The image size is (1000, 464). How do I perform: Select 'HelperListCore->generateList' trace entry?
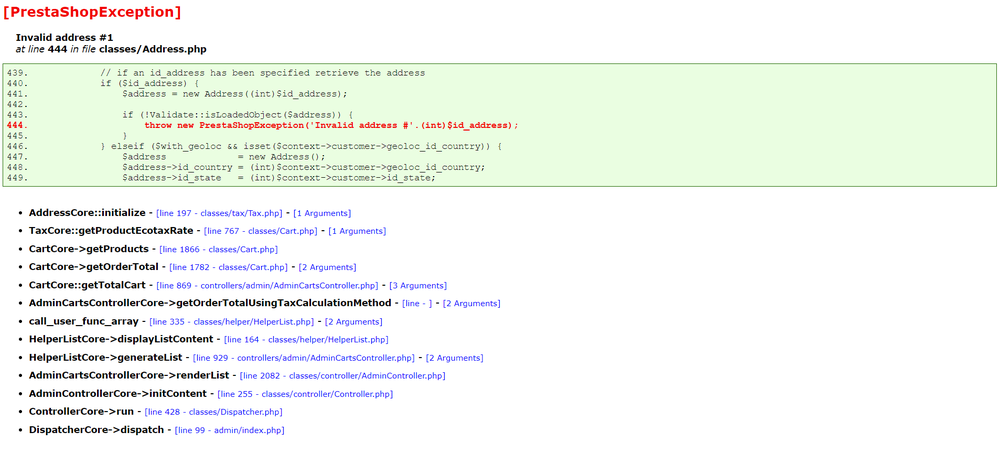105,358
